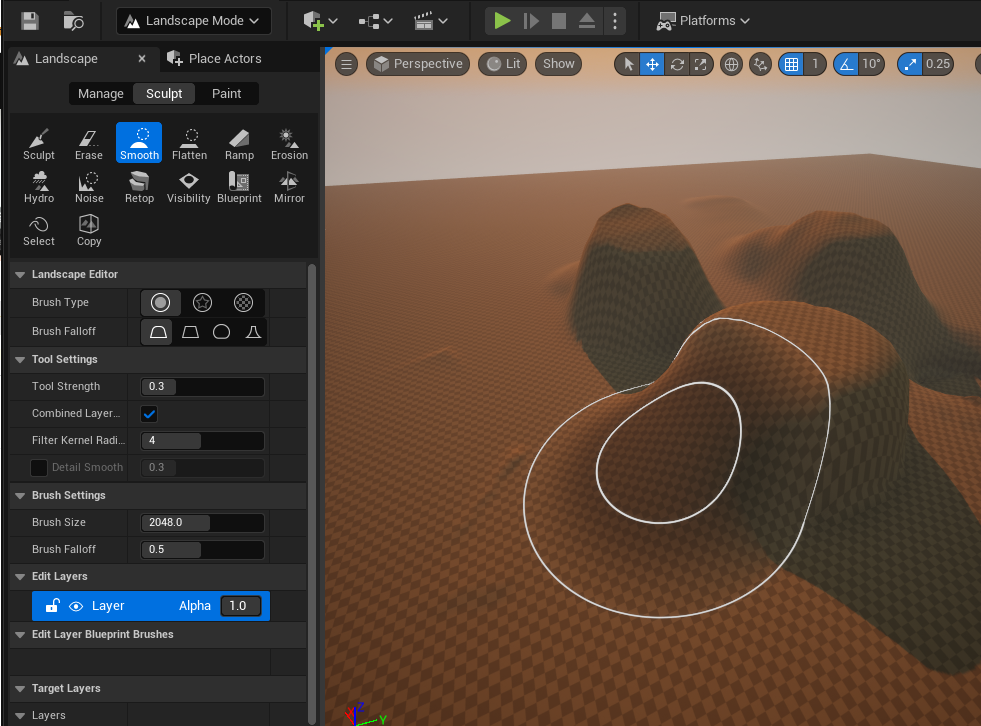Screen dimensions: 981x726
Task: Open the Landscape Mode dropdown
Action: point(194,21)
